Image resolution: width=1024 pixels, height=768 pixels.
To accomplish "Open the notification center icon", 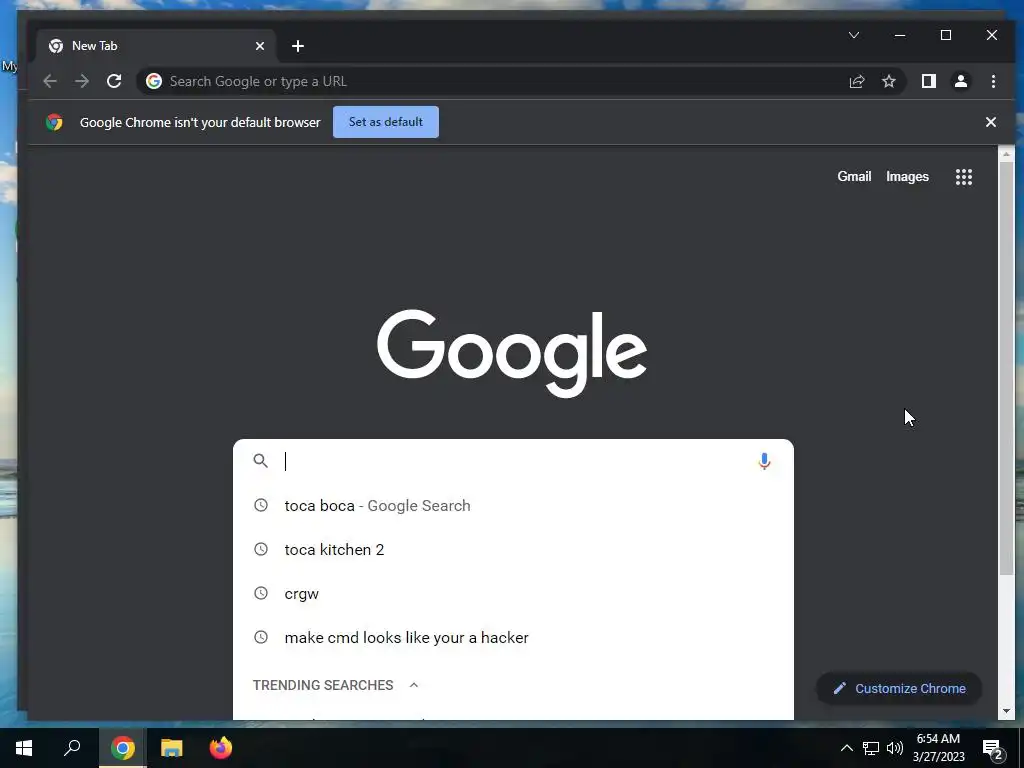I will pyautogui.click(x=993, y=749).
